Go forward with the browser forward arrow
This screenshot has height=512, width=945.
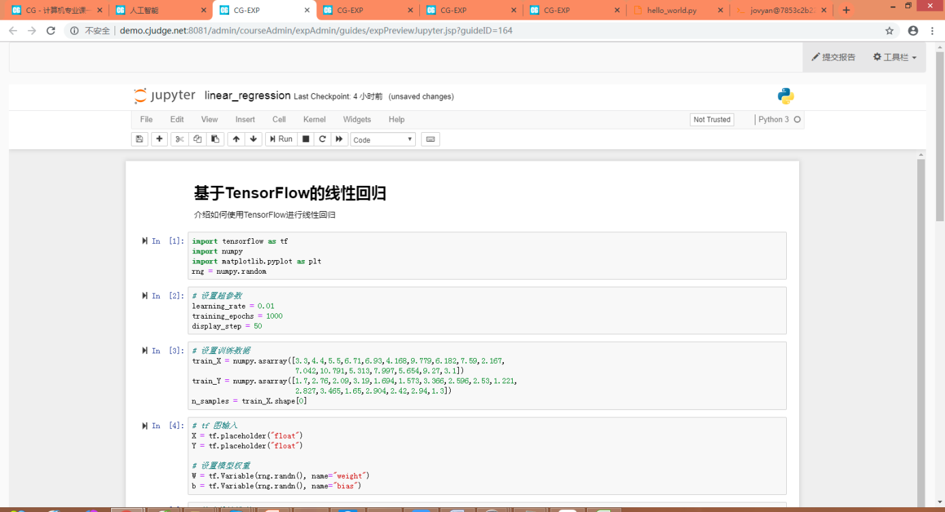tap(32, 31)
